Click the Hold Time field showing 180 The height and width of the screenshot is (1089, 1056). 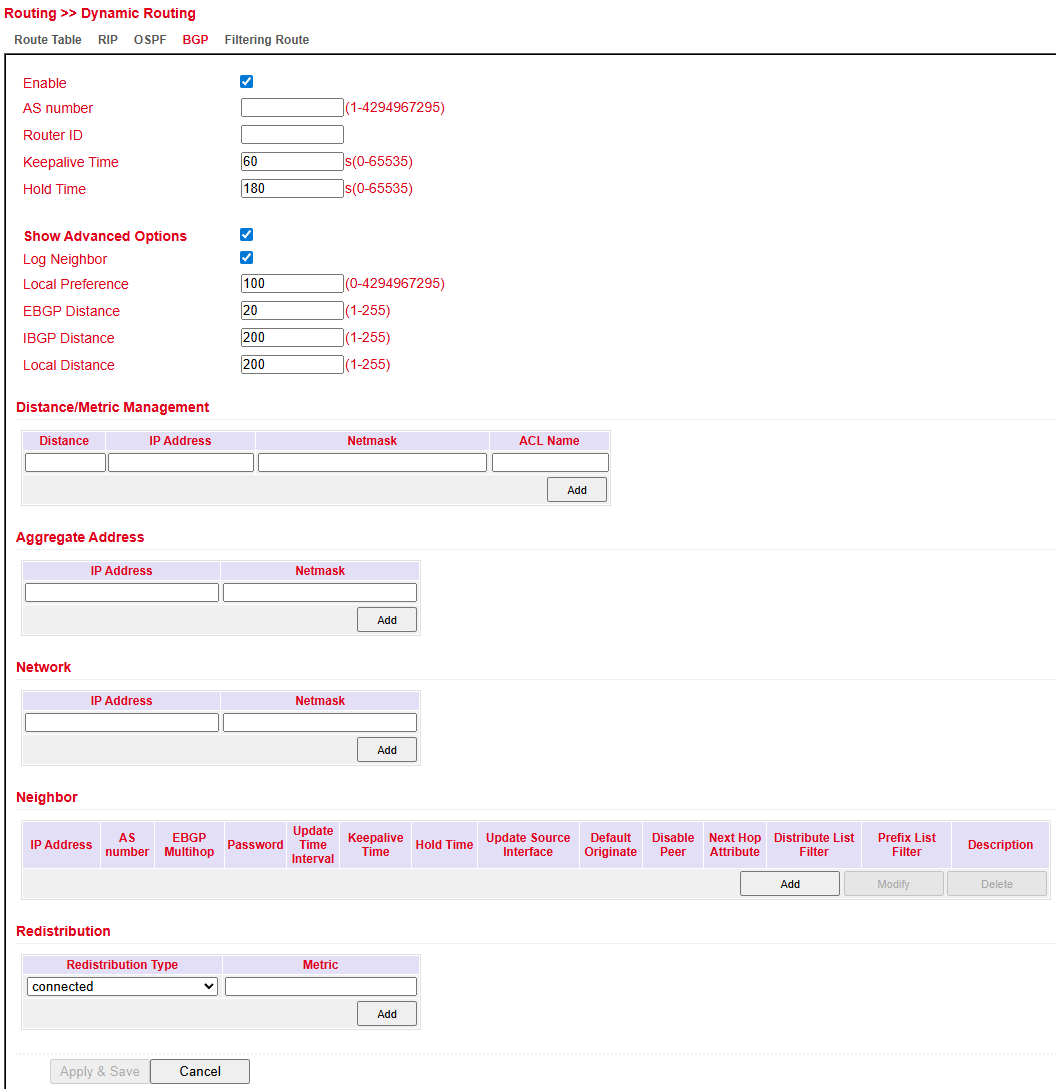click(x=292, y=187)
